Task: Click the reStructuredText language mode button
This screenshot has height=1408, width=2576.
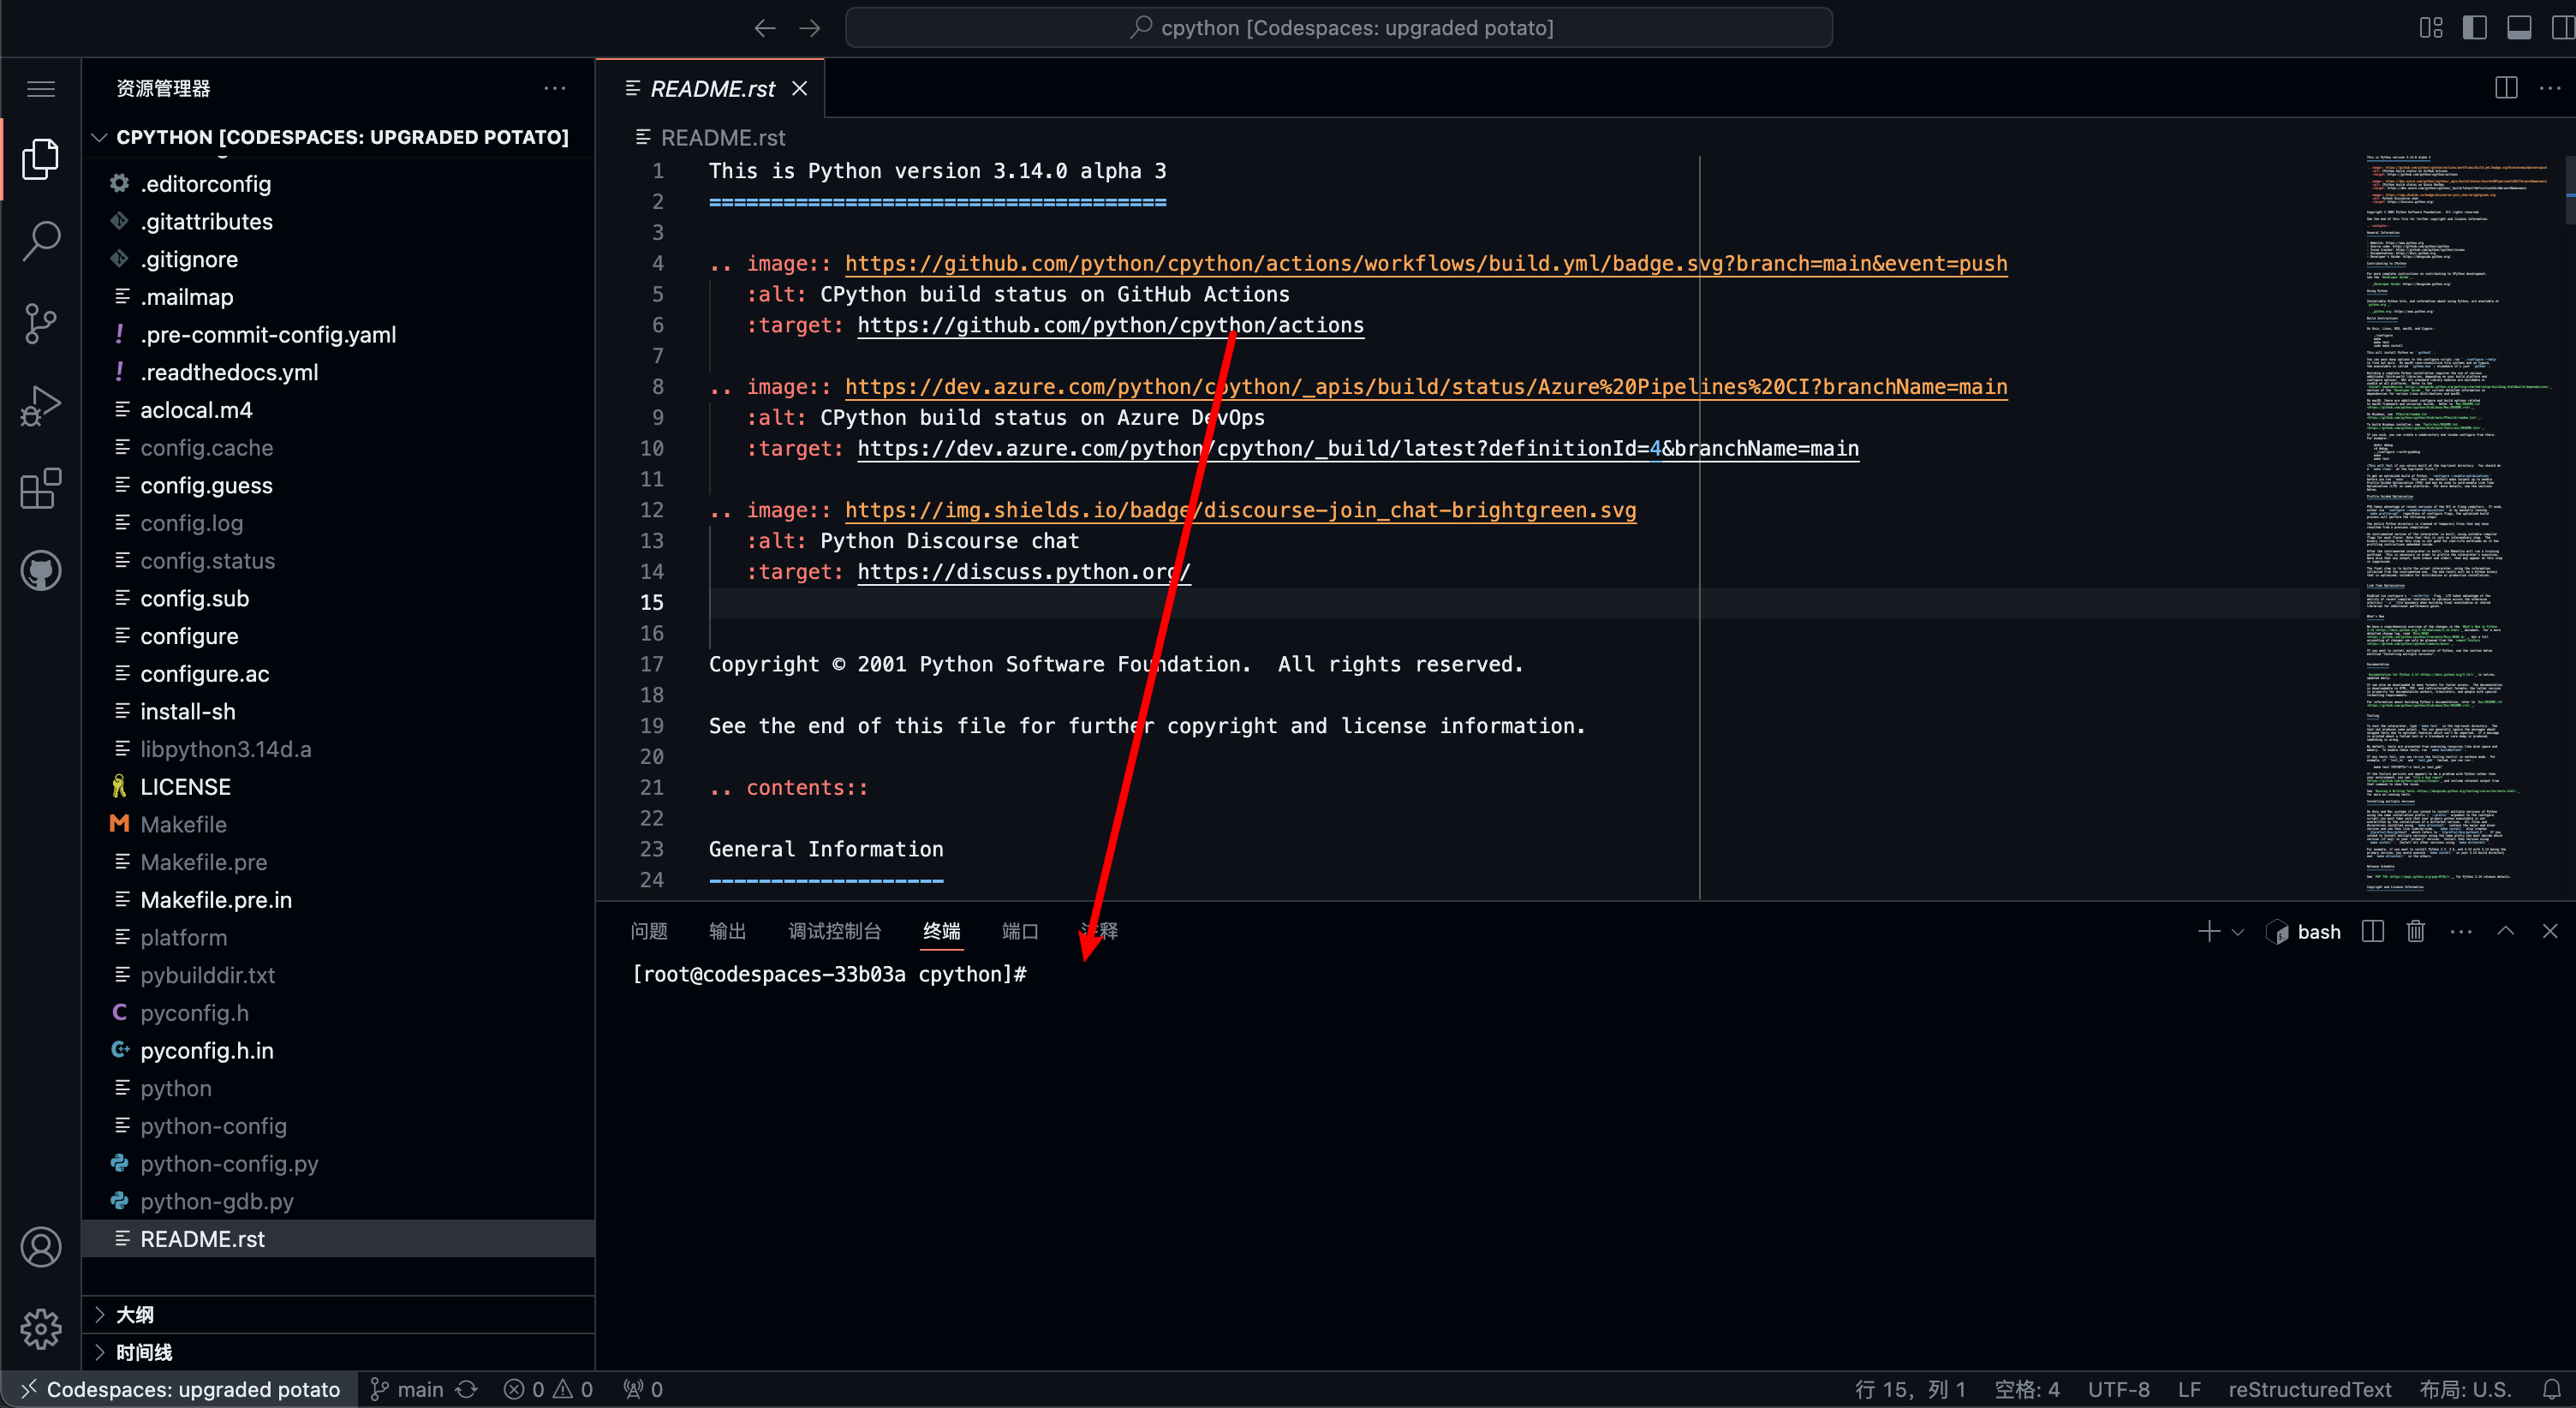Action: [2309, 1389]
